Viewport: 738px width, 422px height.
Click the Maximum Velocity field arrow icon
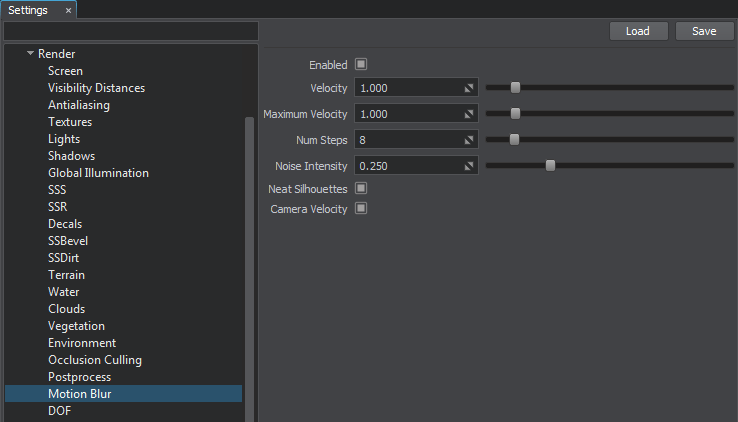(469, 114)
